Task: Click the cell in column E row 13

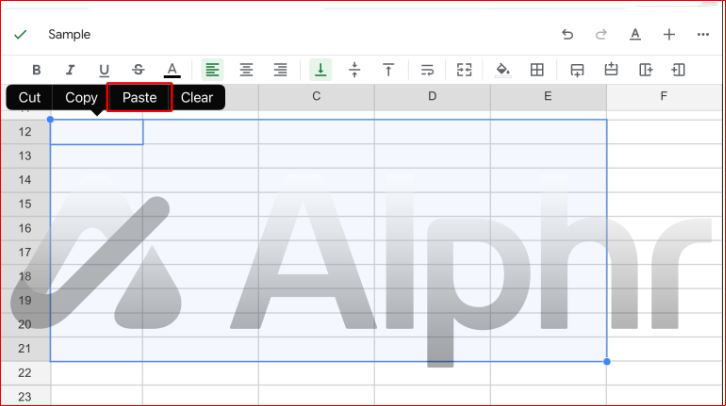Action: pyautogui.click(x=548, y=156)
